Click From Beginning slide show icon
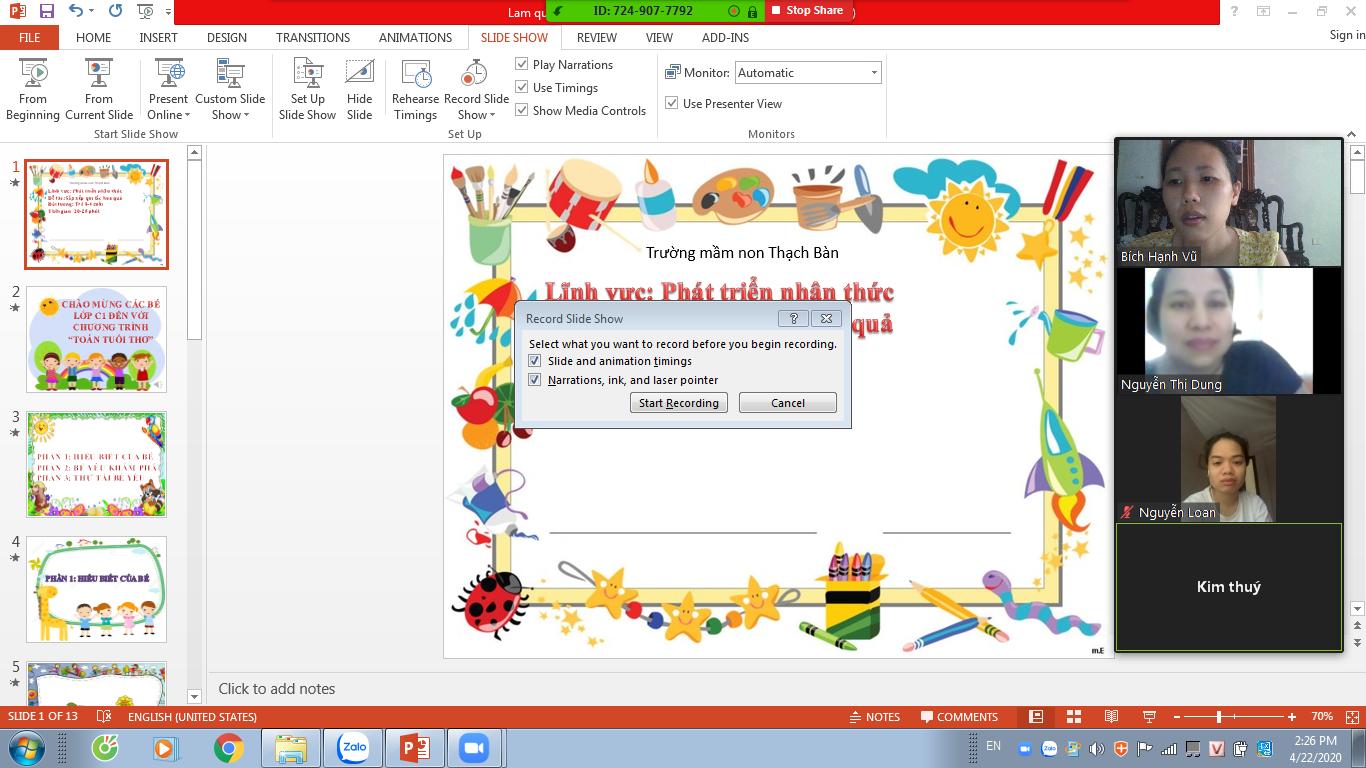The image size is (1366, 768). point(33,76)
